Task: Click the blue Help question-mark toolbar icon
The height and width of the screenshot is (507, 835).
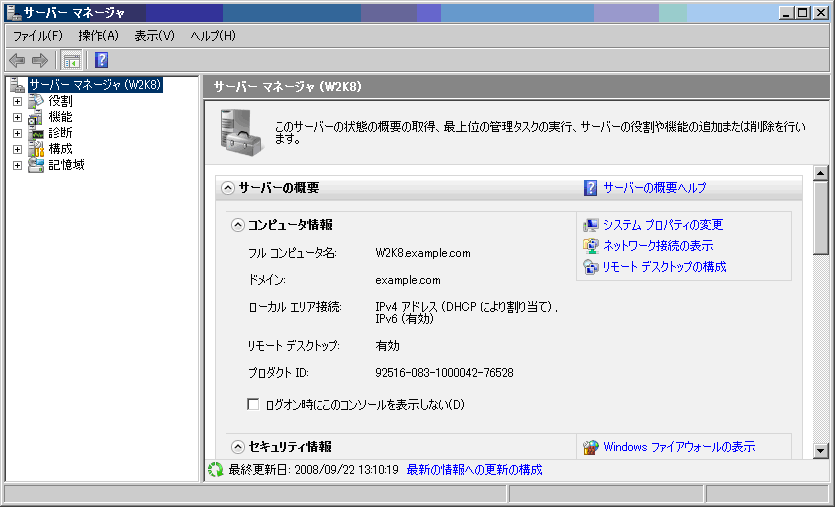Action: (x=102, y=60)
